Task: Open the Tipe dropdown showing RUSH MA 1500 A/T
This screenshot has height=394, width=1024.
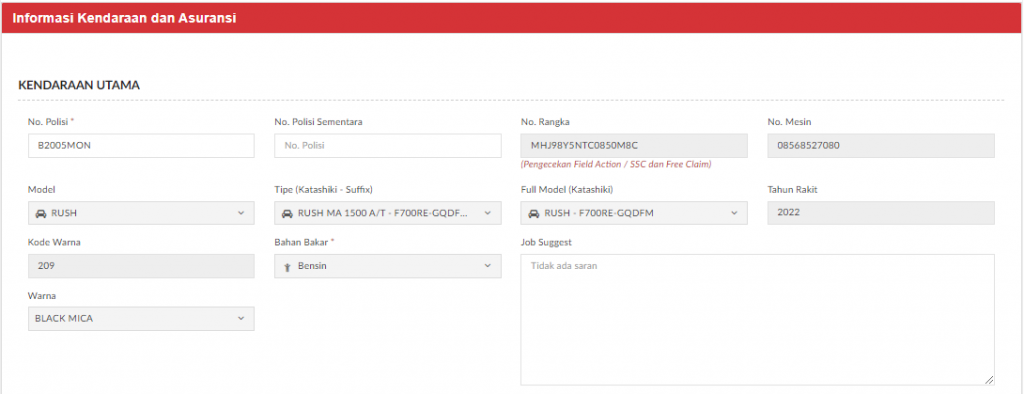Action: [388, 213]
